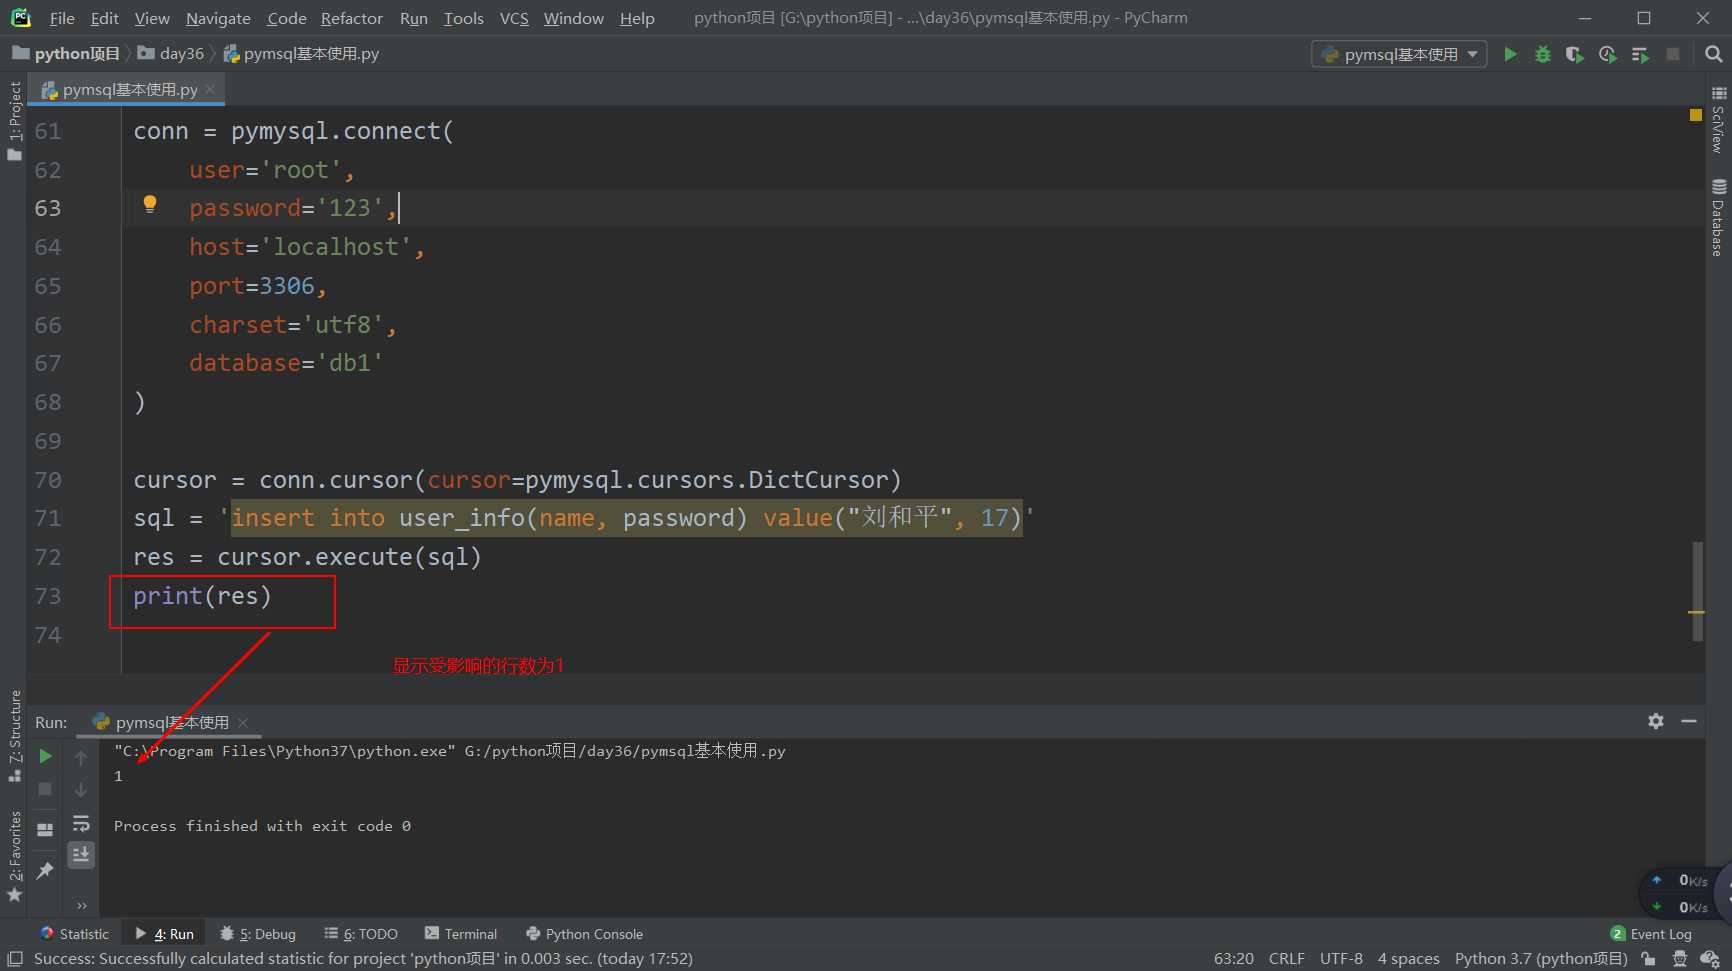Open the VCS menu
The width and height of the screenshot is (1732, 971).
(514, 18)
